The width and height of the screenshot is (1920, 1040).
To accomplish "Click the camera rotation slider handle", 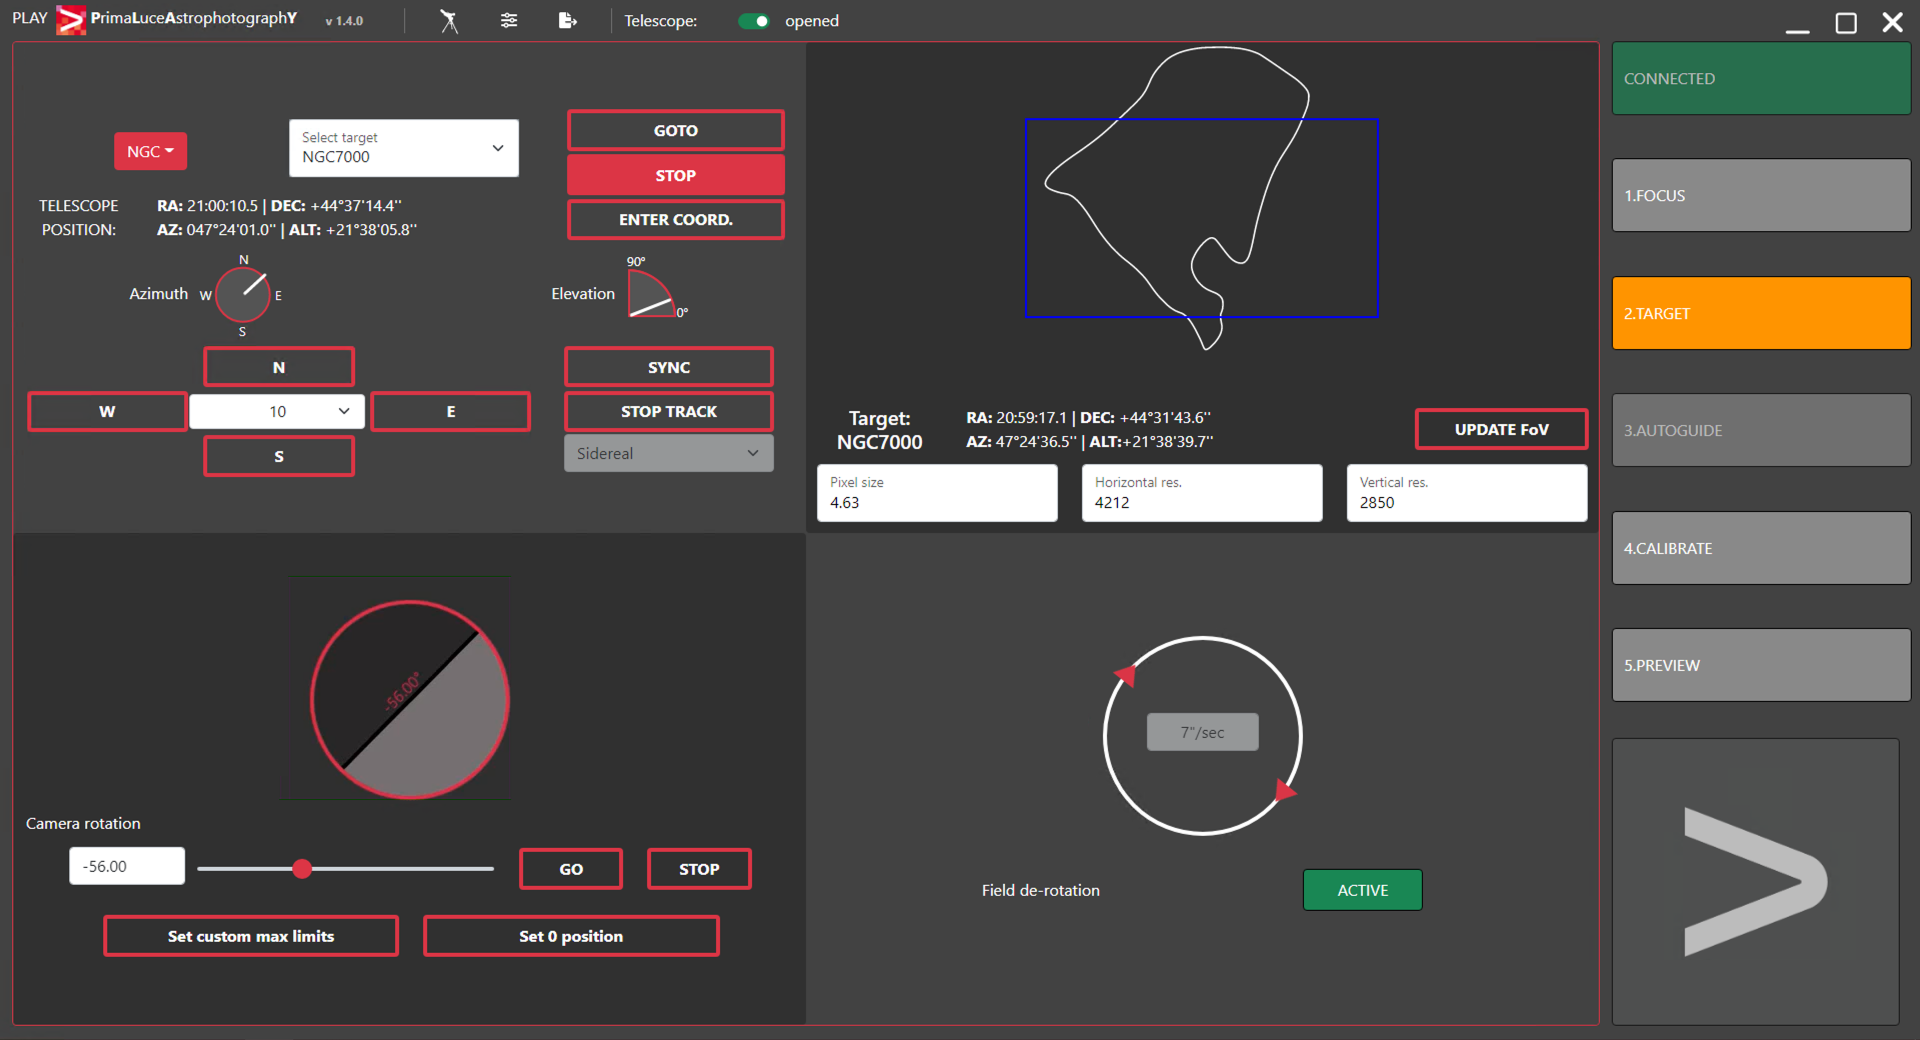I will tap(302, 869).
